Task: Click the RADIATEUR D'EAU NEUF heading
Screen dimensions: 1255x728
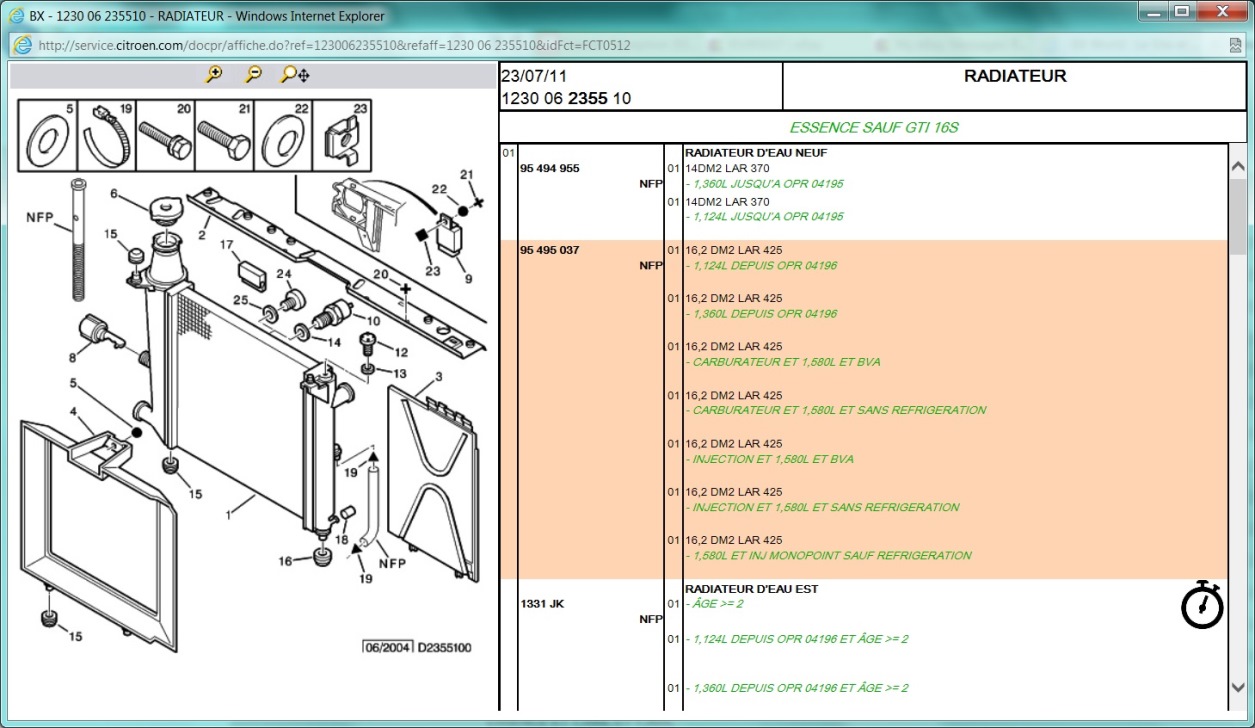Action: (755, 153)
